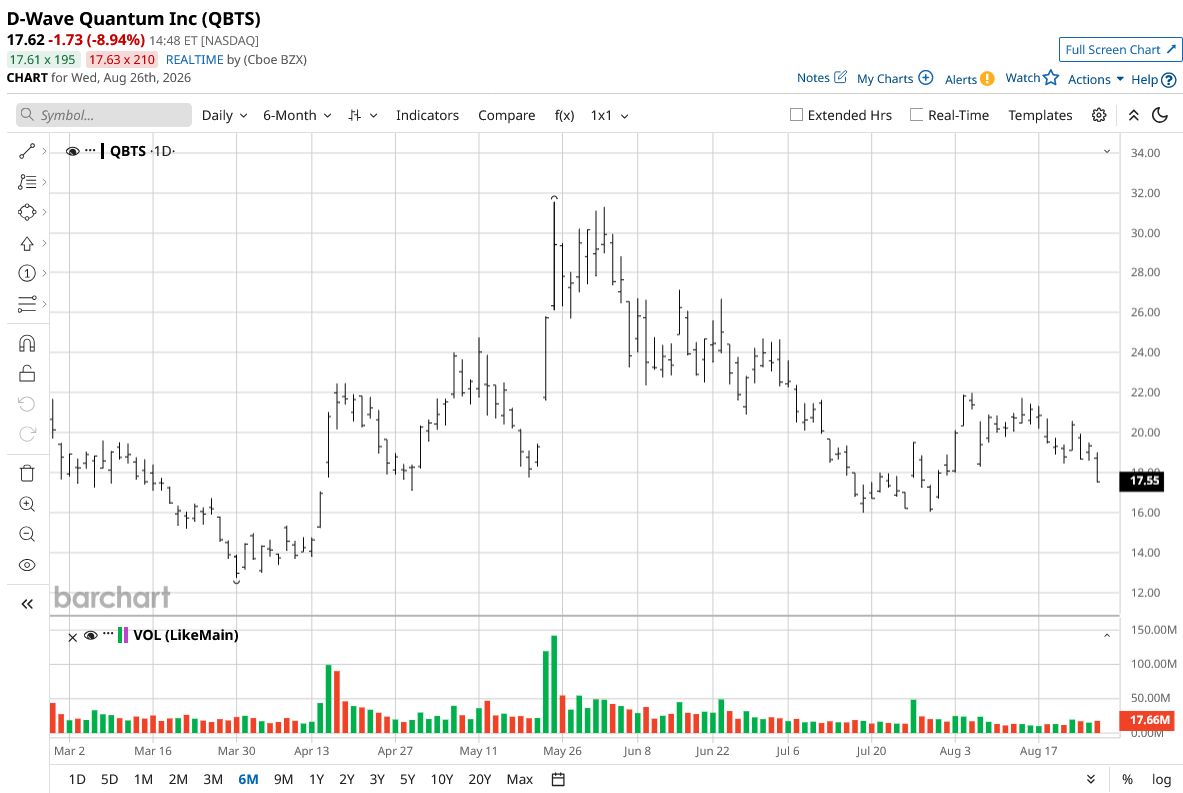
Task: Zoom out of the chart
Action: pos(27,534)
